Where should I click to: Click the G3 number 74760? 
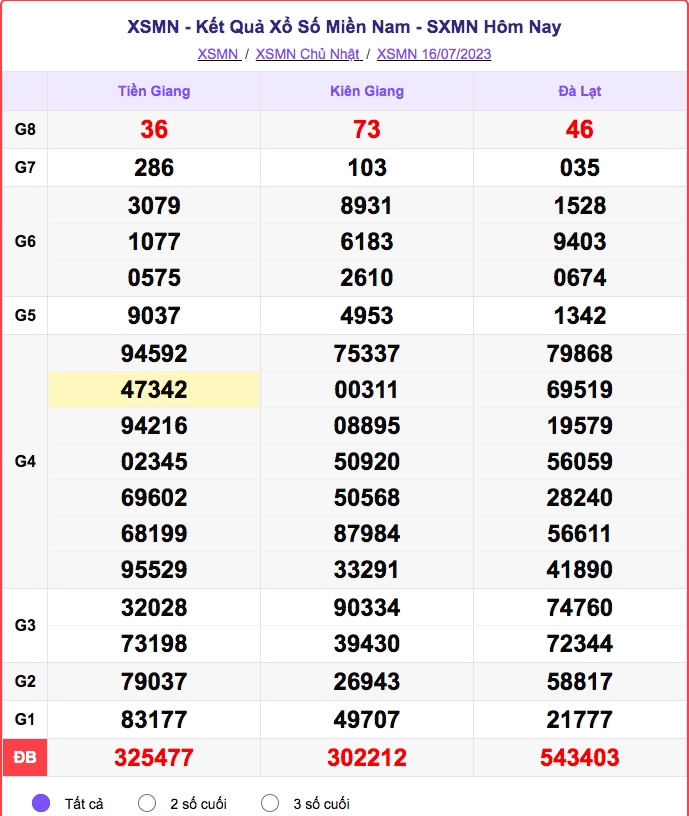pos(580,607)
